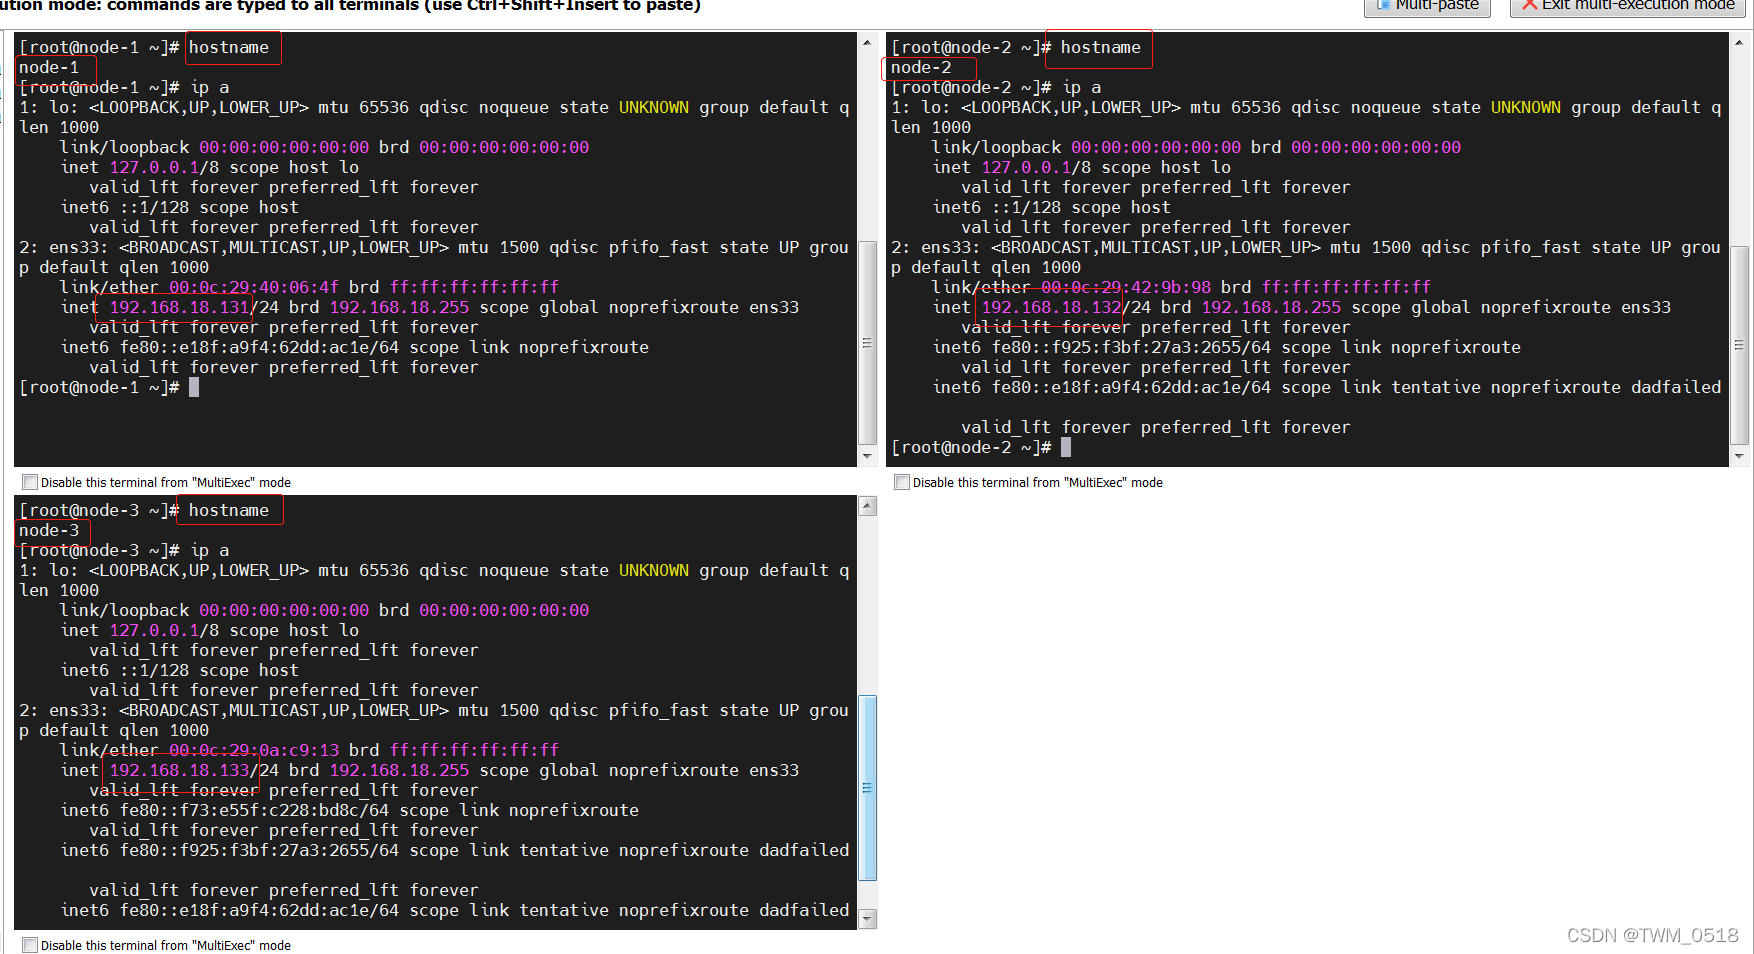Click the blue node-3 scrollbar thumb

pyautogui.click(x=867, y=788)
